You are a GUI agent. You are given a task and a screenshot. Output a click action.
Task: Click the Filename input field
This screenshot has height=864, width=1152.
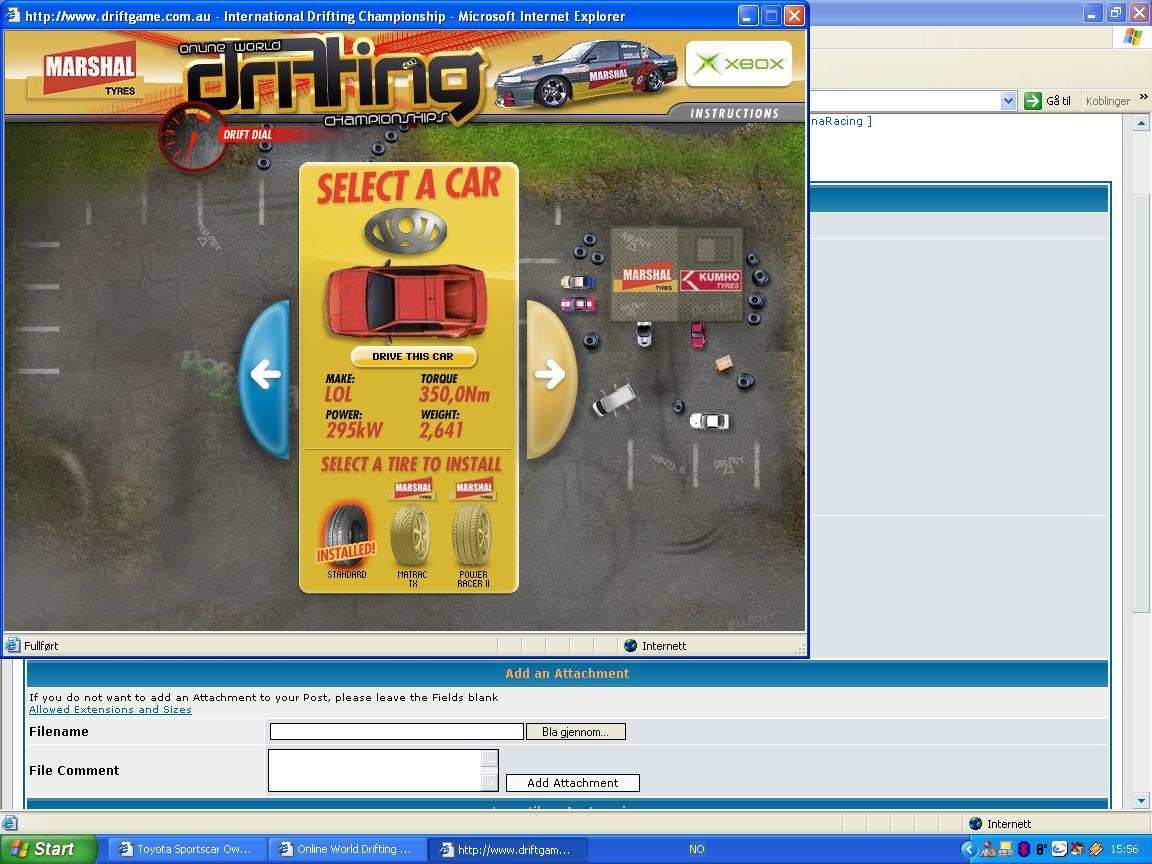[396, 732]
